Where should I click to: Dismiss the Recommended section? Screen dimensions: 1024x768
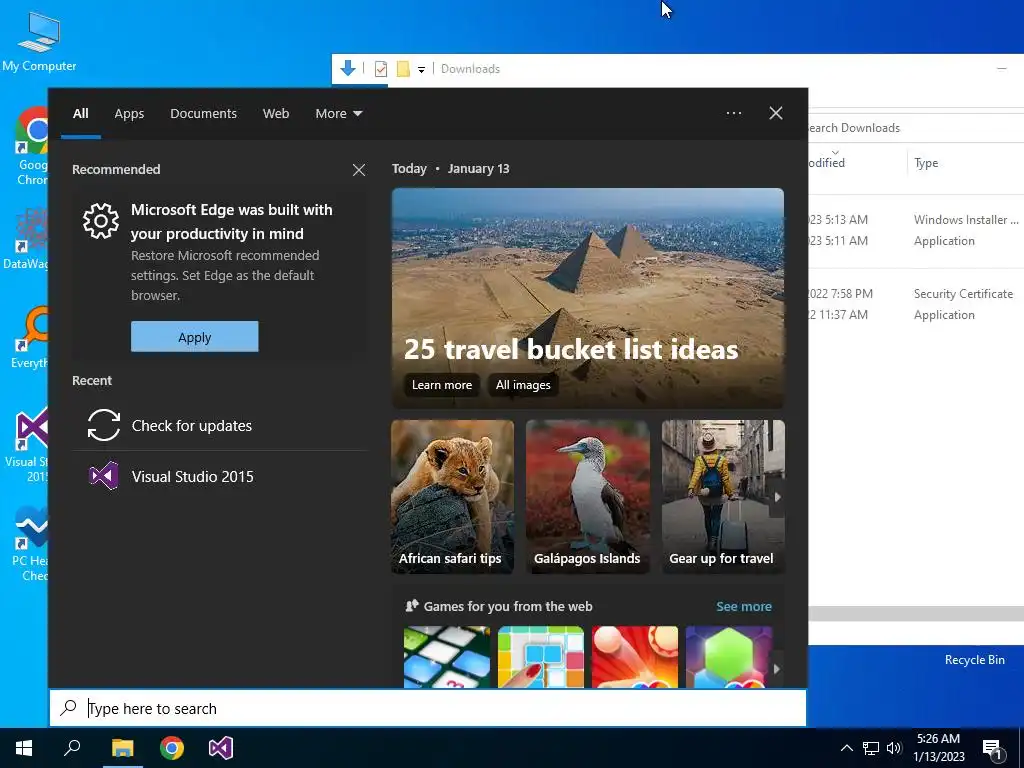tap(359, 170)
